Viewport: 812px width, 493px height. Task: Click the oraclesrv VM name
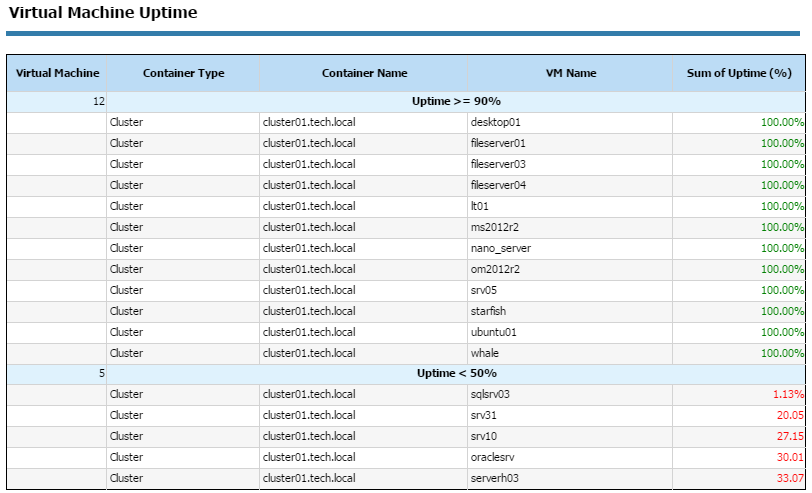coord(492,457)
